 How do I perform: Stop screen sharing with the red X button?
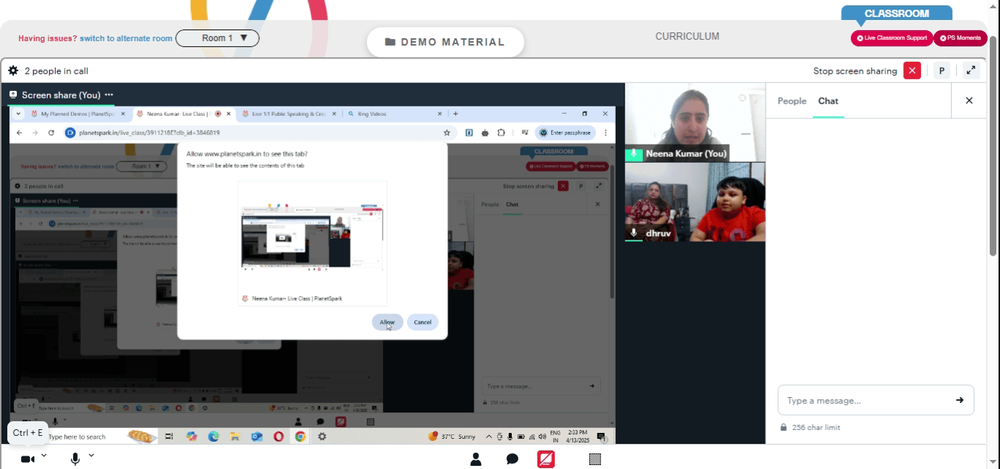(912, 71)
